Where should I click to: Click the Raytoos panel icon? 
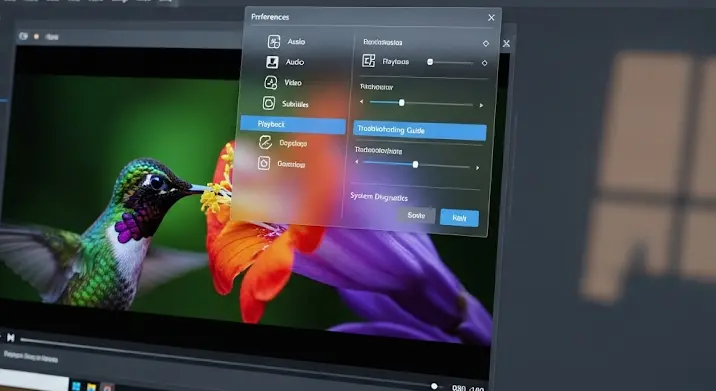click(x=369, y=60)
